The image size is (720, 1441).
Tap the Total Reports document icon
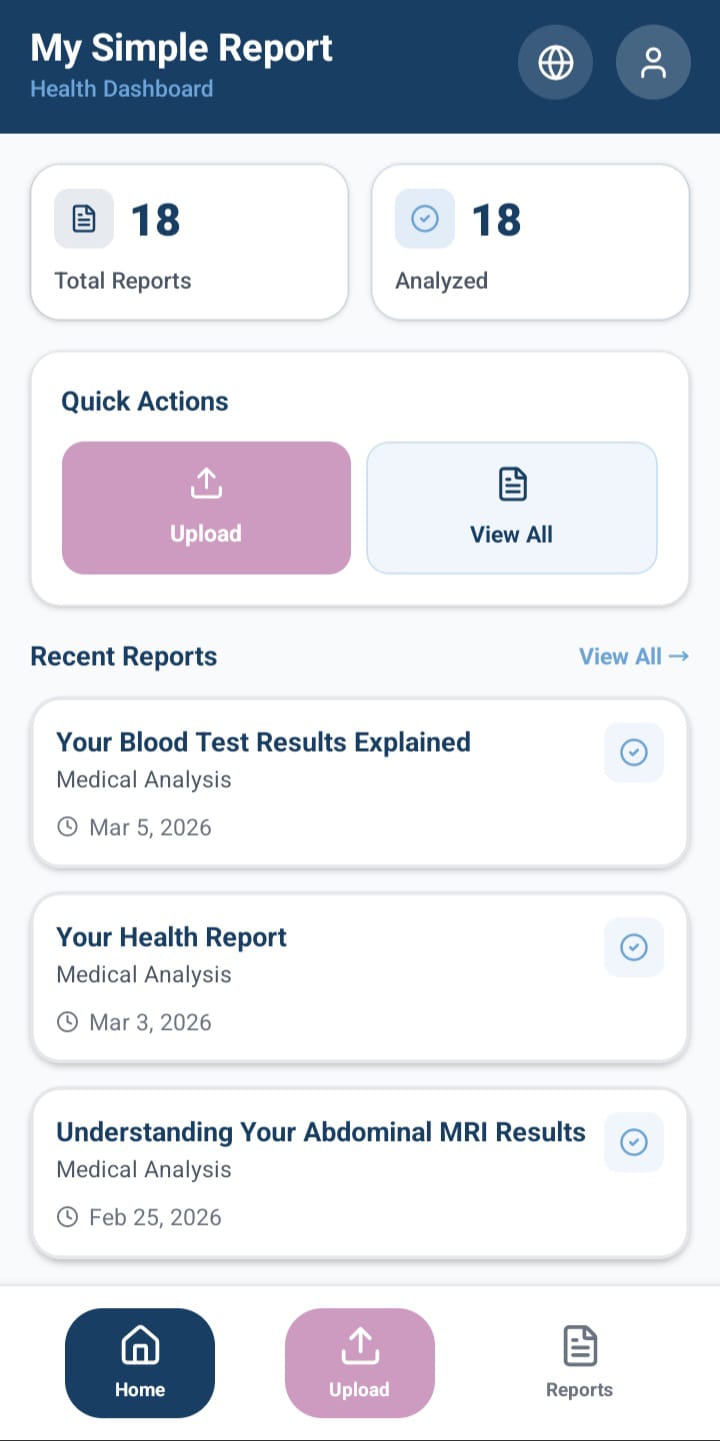84,219
